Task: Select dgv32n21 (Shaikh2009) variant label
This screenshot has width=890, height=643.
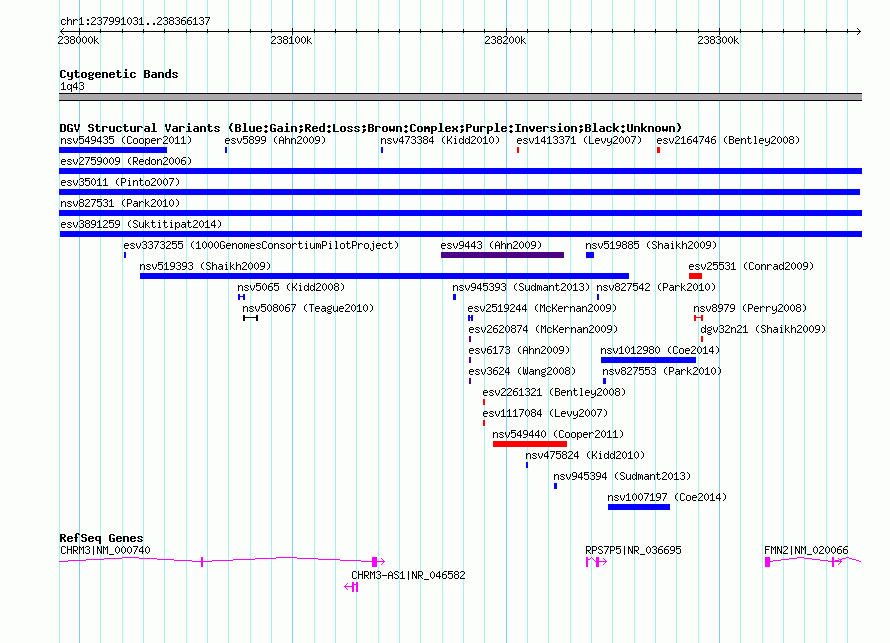Action: pos(763,329)
